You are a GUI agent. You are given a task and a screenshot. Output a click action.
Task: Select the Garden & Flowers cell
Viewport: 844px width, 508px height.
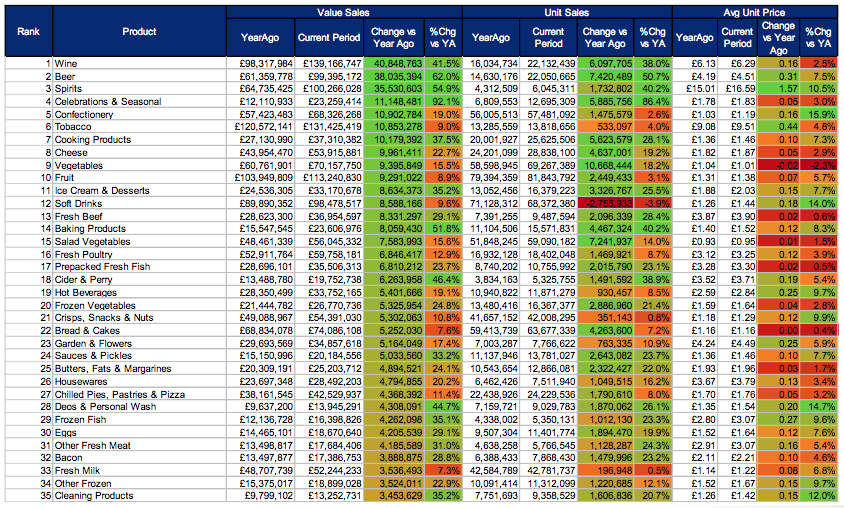pyautogui.click(x=139, y=343)
